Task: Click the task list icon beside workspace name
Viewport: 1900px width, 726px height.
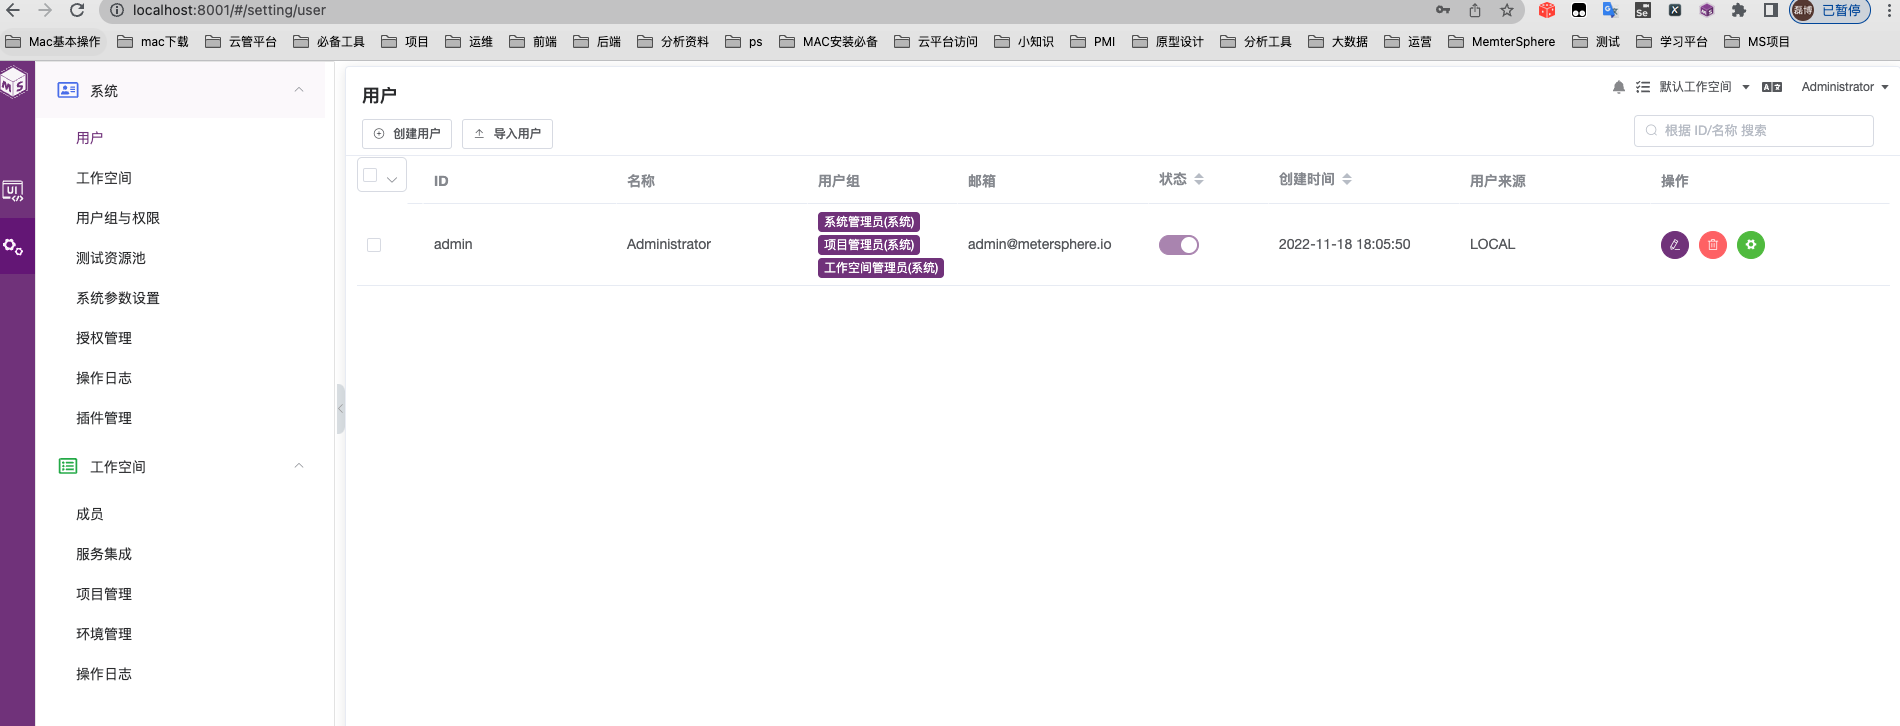Action: coord(1643,87)
